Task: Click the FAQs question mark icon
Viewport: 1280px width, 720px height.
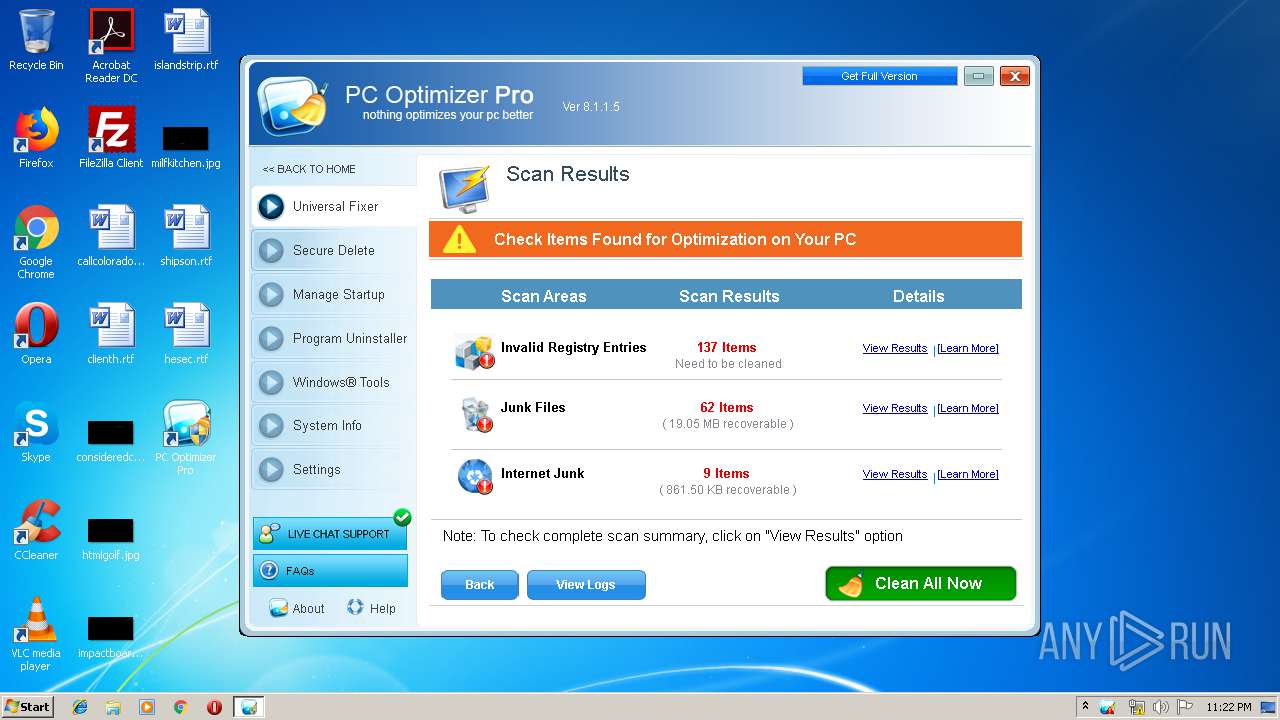Action: (x=268, y=571)
